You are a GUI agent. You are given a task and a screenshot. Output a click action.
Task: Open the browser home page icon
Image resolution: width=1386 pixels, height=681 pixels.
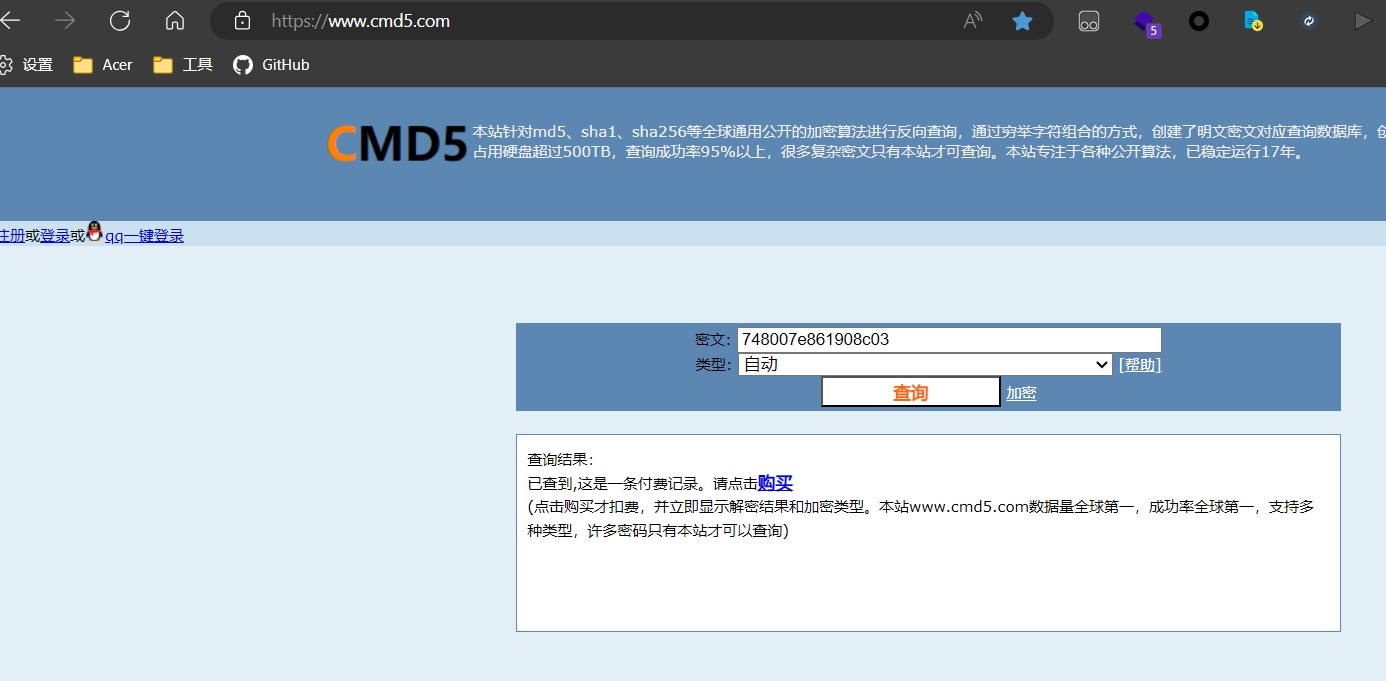[175, 21]
